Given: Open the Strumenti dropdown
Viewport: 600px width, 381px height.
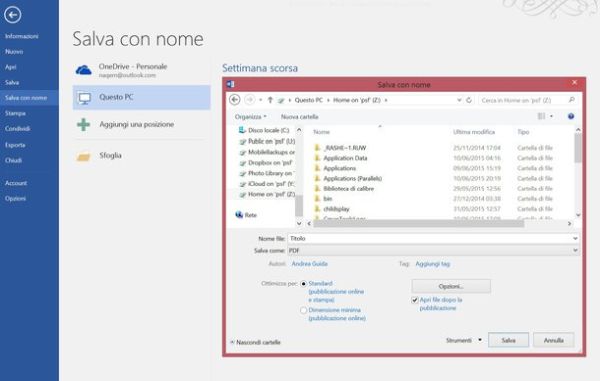Looking at the screenshot, I should click(463, 340).
